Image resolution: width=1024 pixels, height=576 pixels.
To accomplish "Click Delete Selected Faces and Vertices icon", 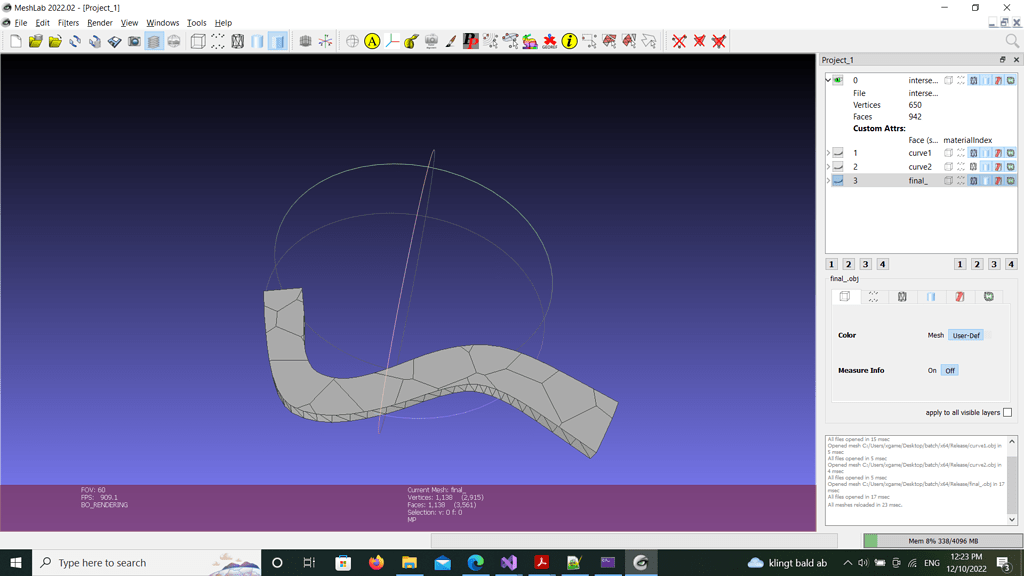I will click(x=719, y=41).
